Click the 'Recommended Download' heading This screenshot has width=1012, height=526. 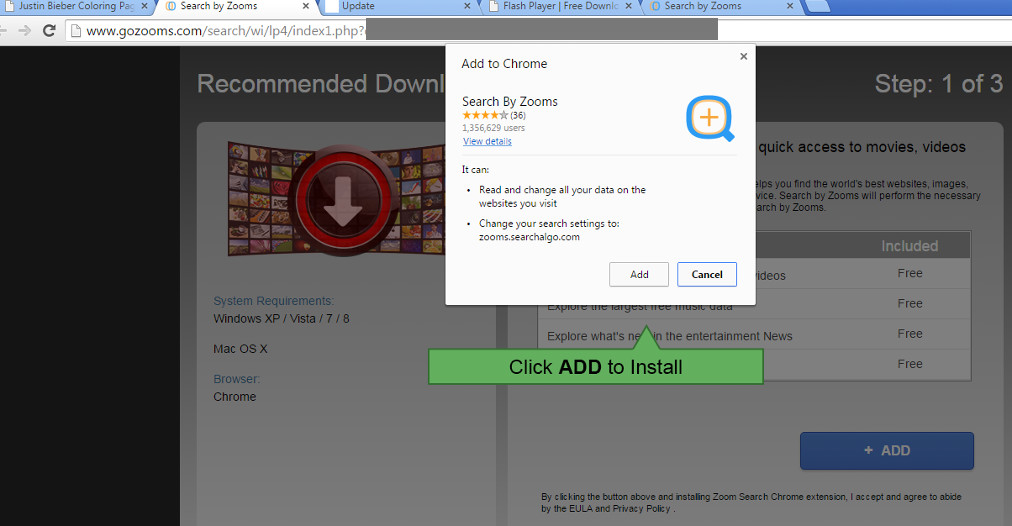click(x=321, y=84)
